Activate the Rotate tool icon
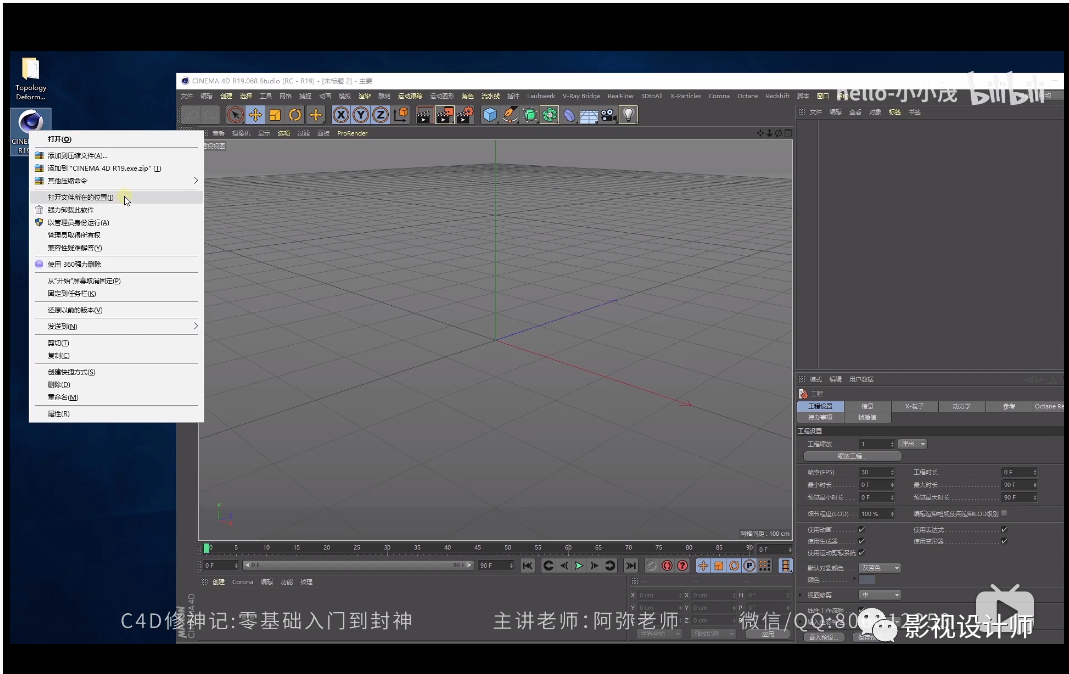The image size is (1069, 674). (x=295, y=115)
